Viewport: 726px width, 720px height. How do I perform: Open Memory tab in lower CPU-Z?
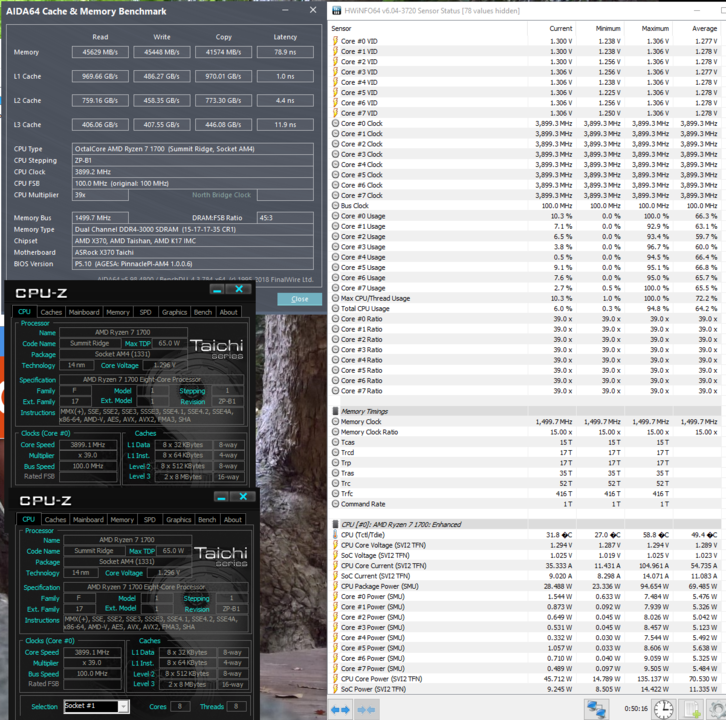[122, 520]
